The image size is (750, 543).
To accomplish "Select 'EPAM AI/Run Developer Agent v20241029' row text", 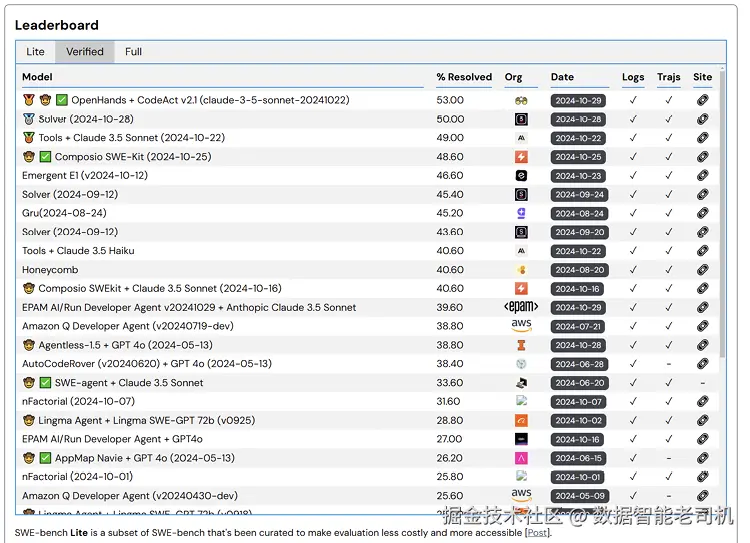I will click(189, 308).
